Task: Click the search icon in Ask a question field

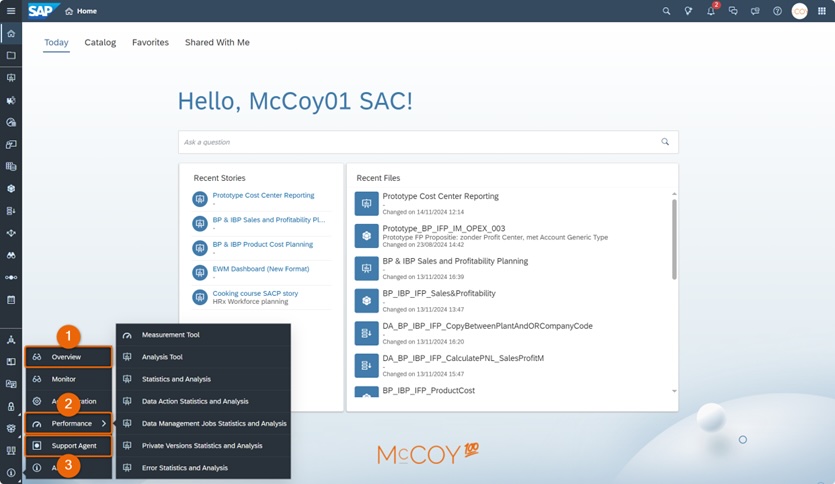Action: click(x=665, y=142)
